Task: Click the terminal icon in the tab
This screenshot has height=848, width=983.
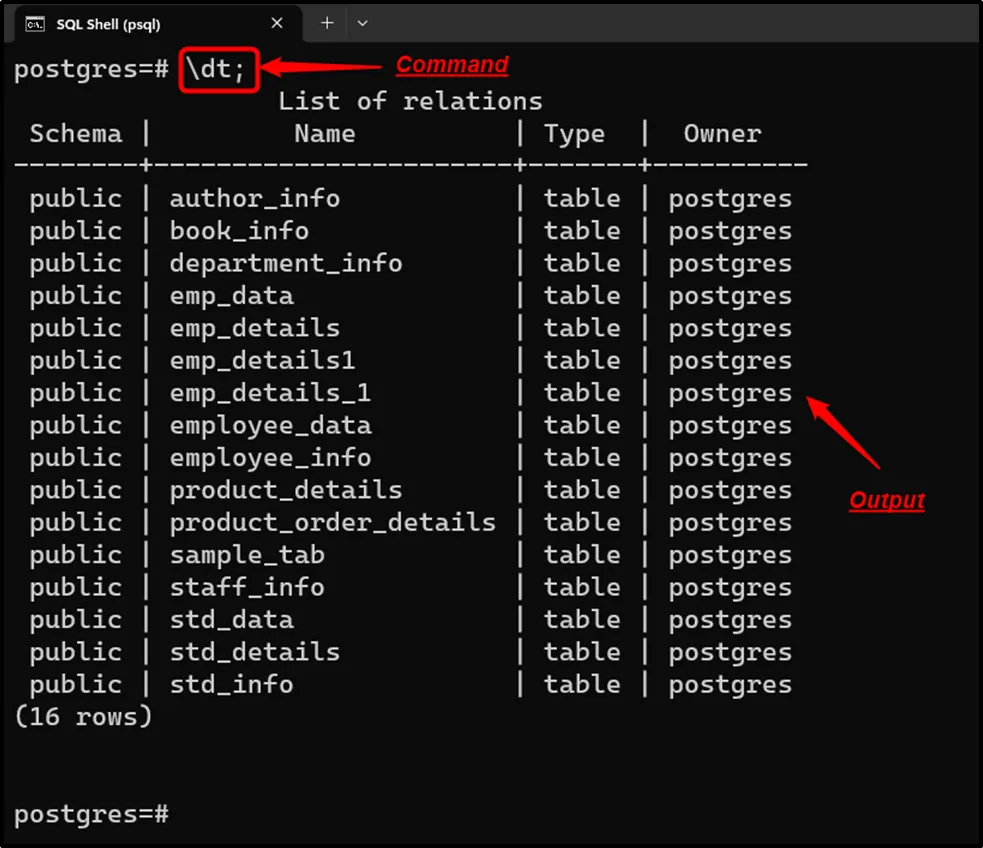Action: tap(34, 23)
